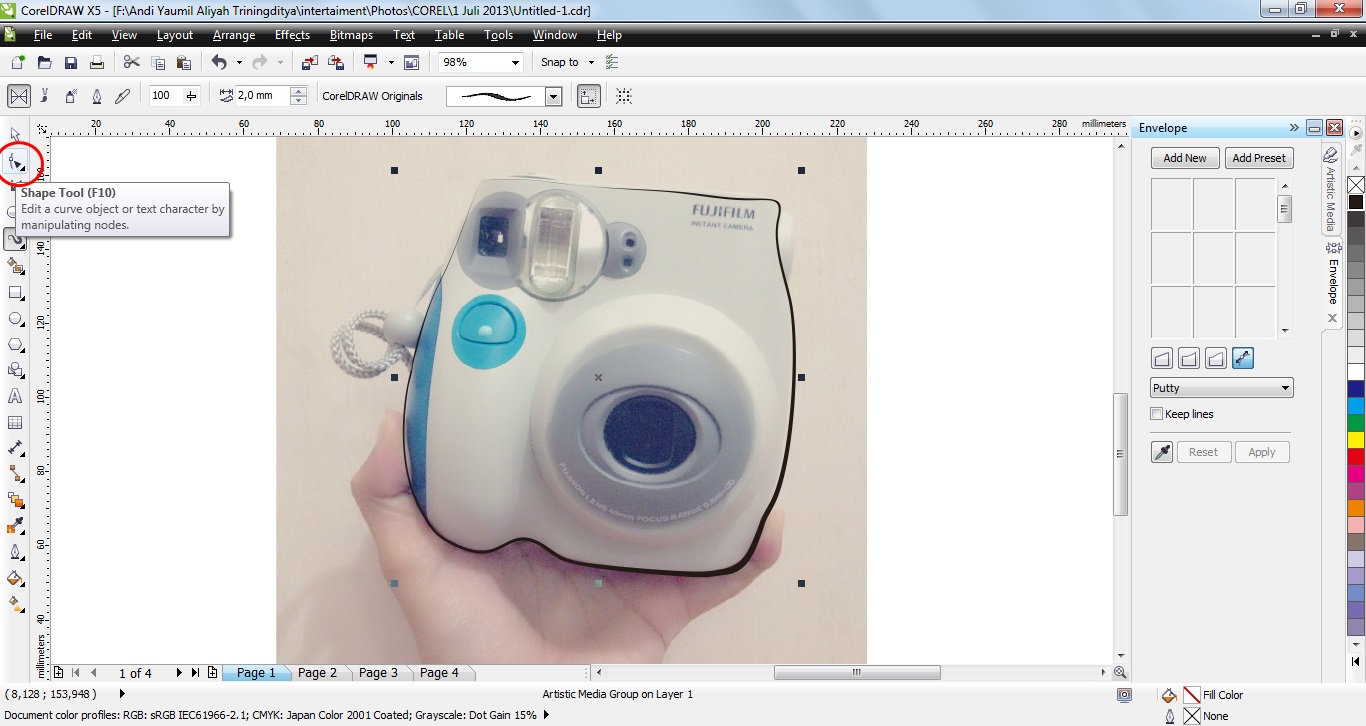
Task: Select the Interactive Fill tool
Action: click(x=15, y=604)
